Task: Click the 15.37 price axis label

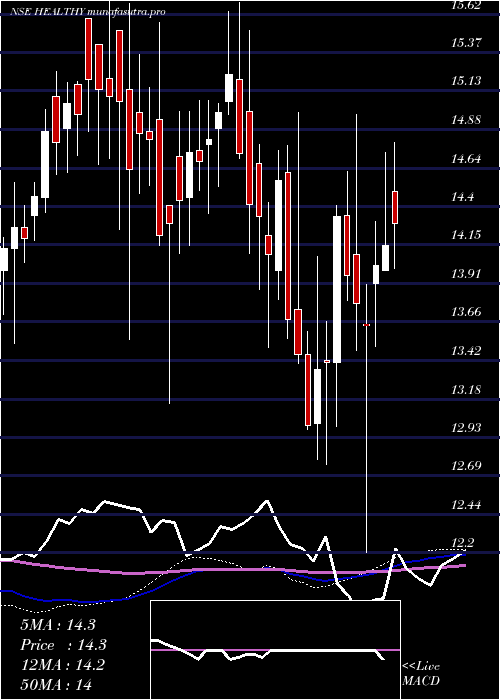Action: click(x=467, y=43)
